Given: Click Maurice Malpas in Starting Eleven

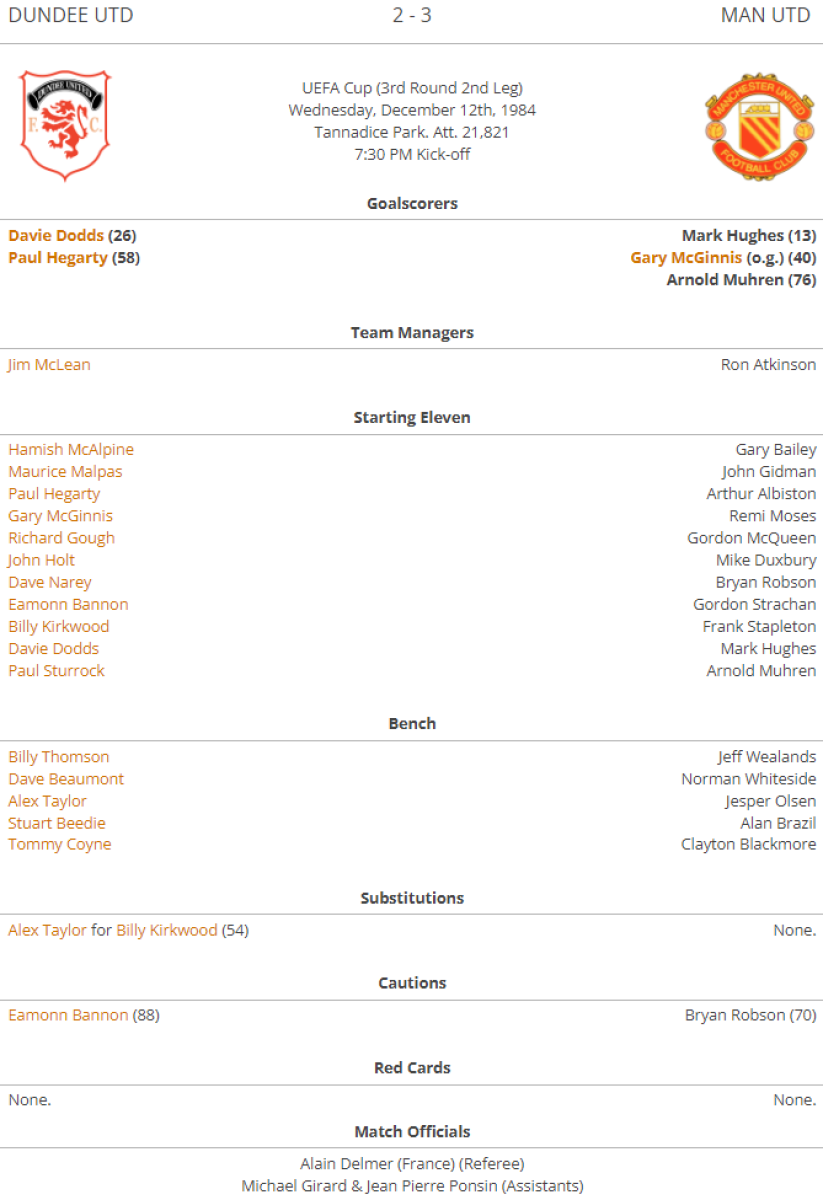Looking at the screenshot, I should 65,472.
